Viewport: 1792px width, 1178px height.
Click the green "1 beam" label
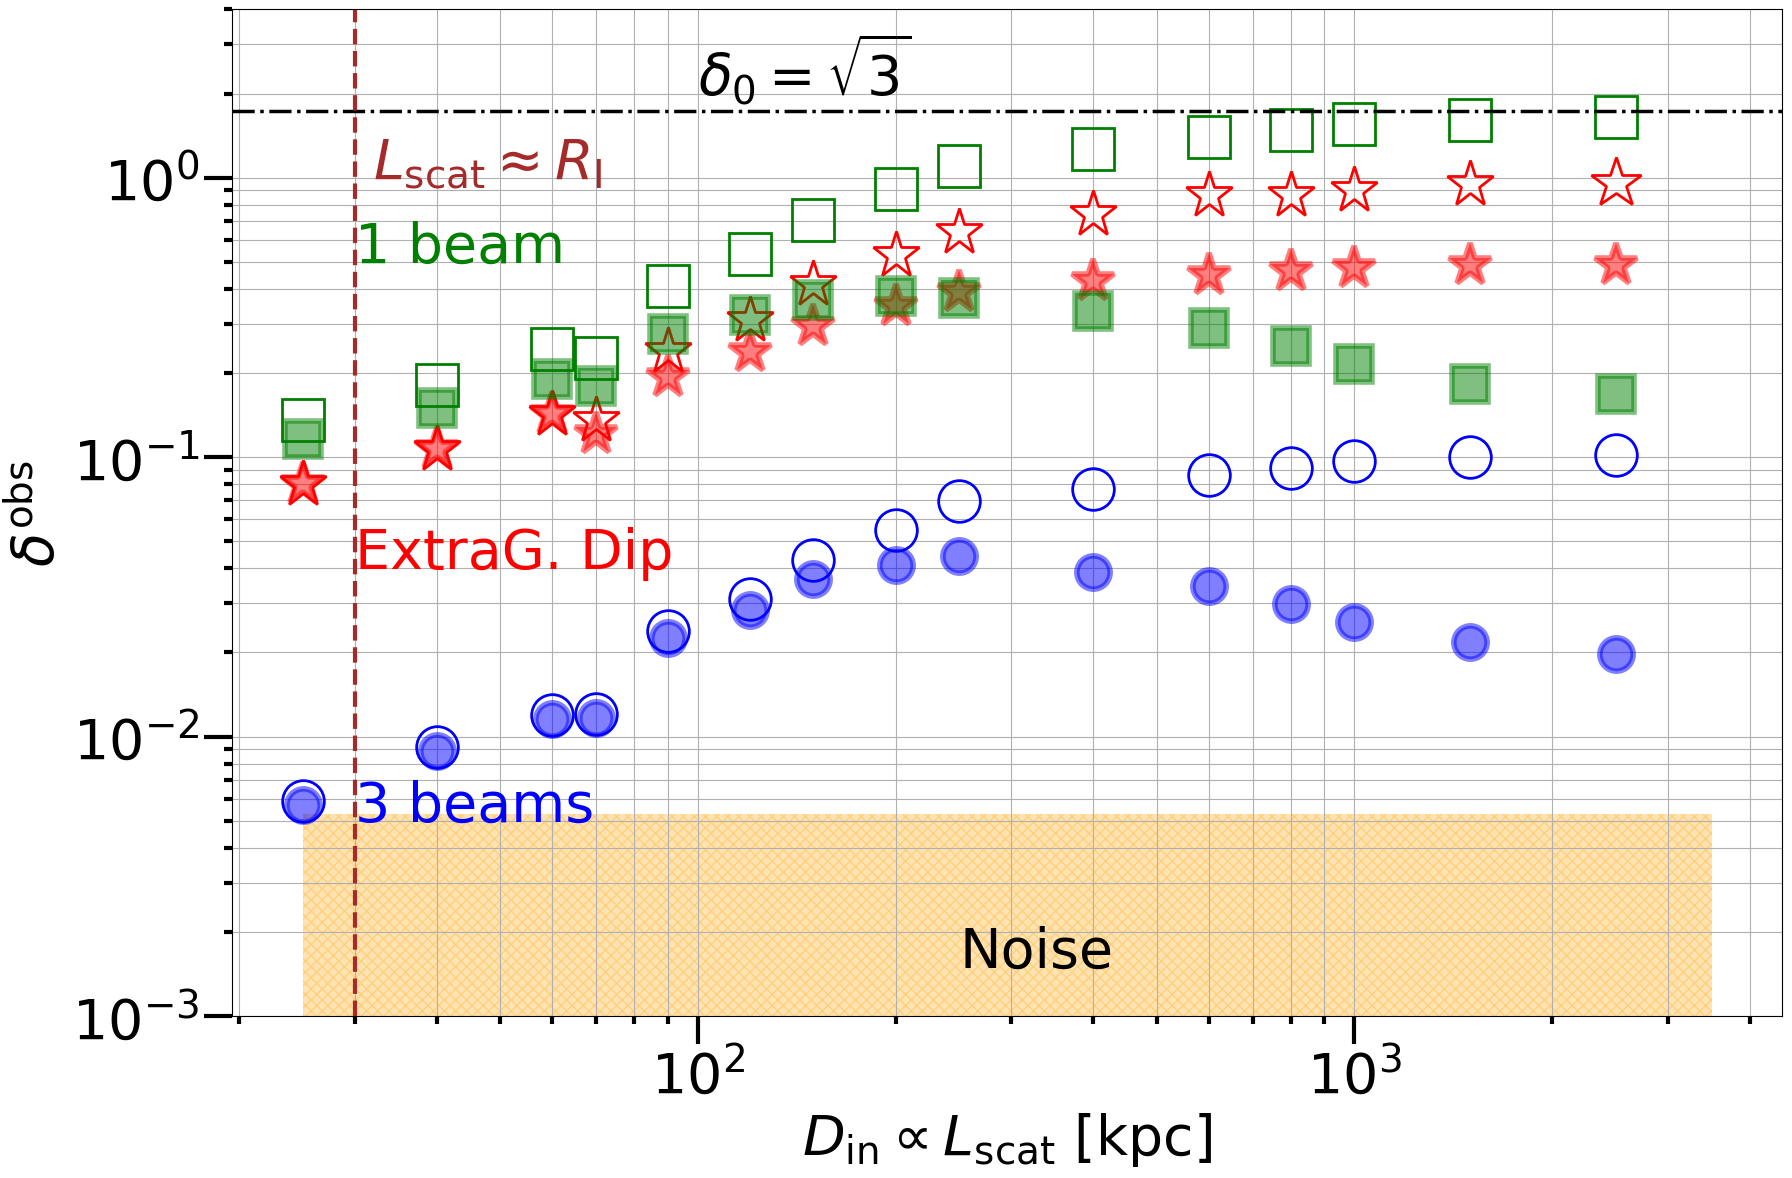pyautogui.click(x=460, y=245)
